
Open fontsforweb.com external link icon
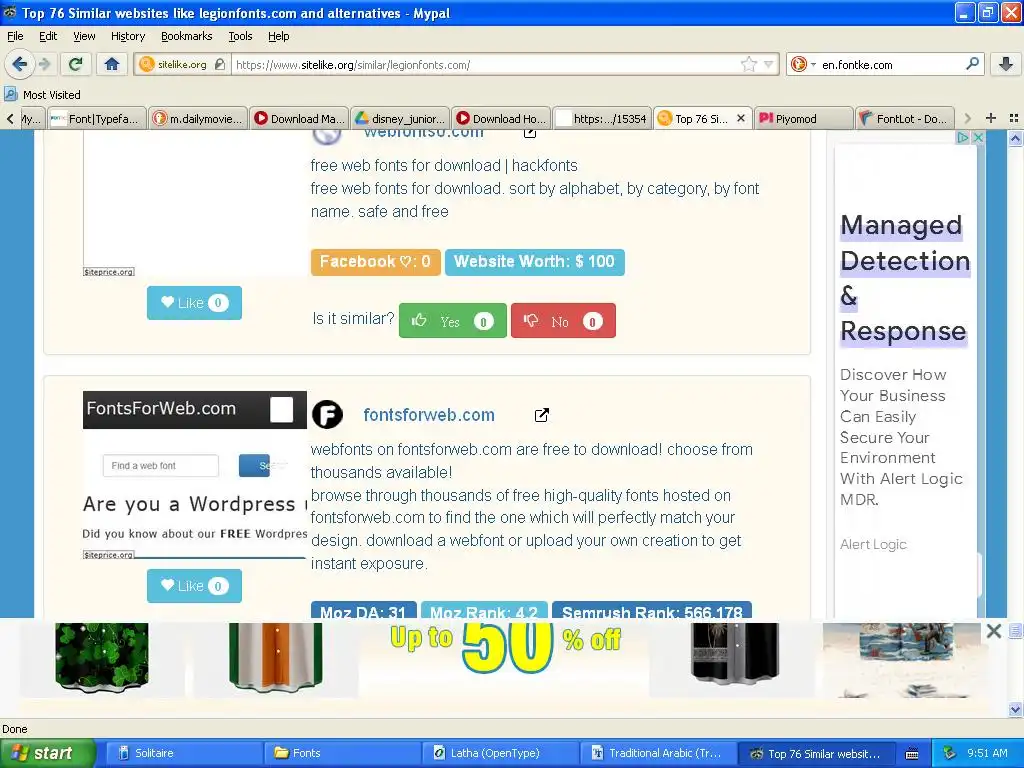coord(541,415)
